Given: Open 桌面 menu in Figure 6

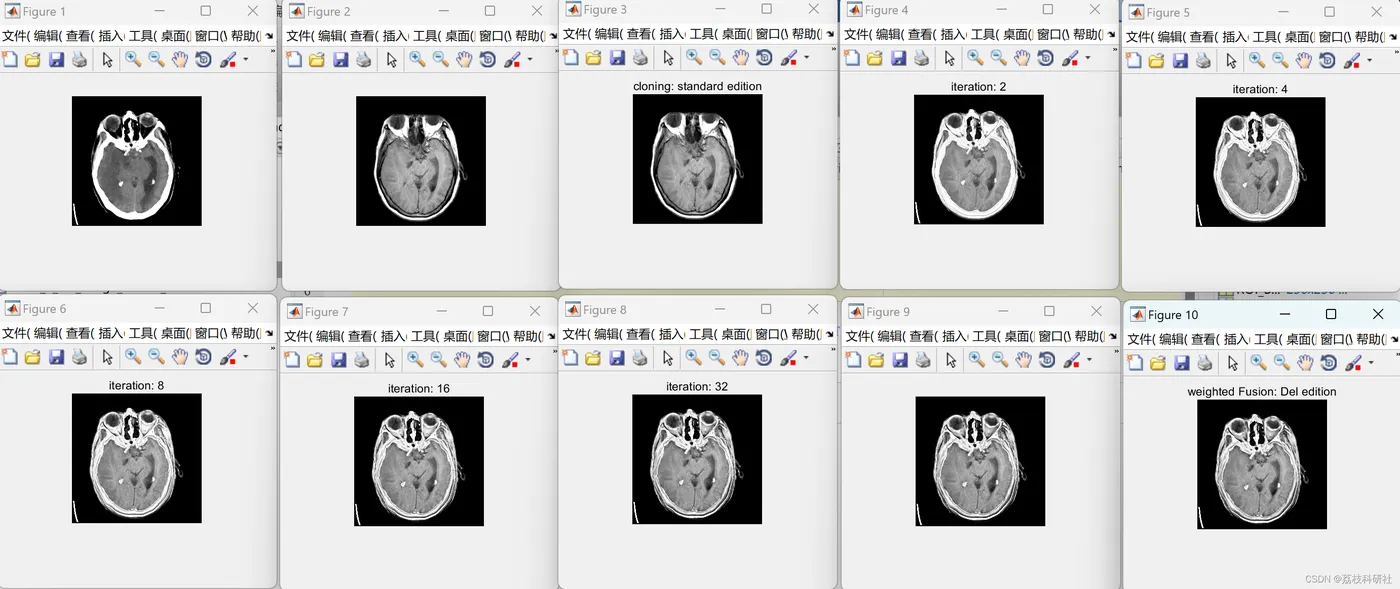Looking at the screenshot, I should (x=176, y=333).
